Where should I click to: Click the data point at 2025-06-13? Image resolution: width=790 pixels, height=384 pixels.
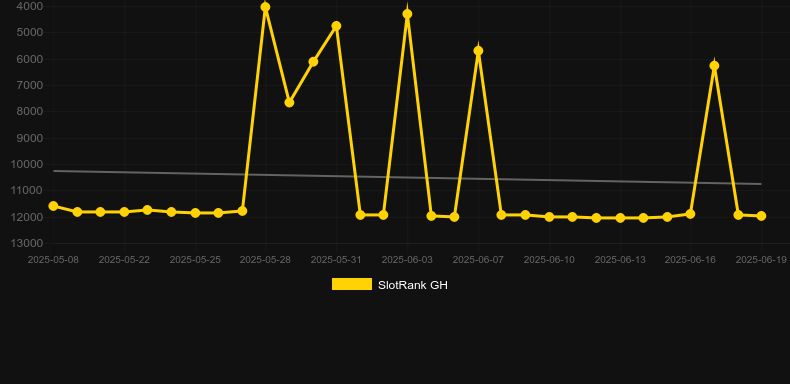tap(620, 218)
